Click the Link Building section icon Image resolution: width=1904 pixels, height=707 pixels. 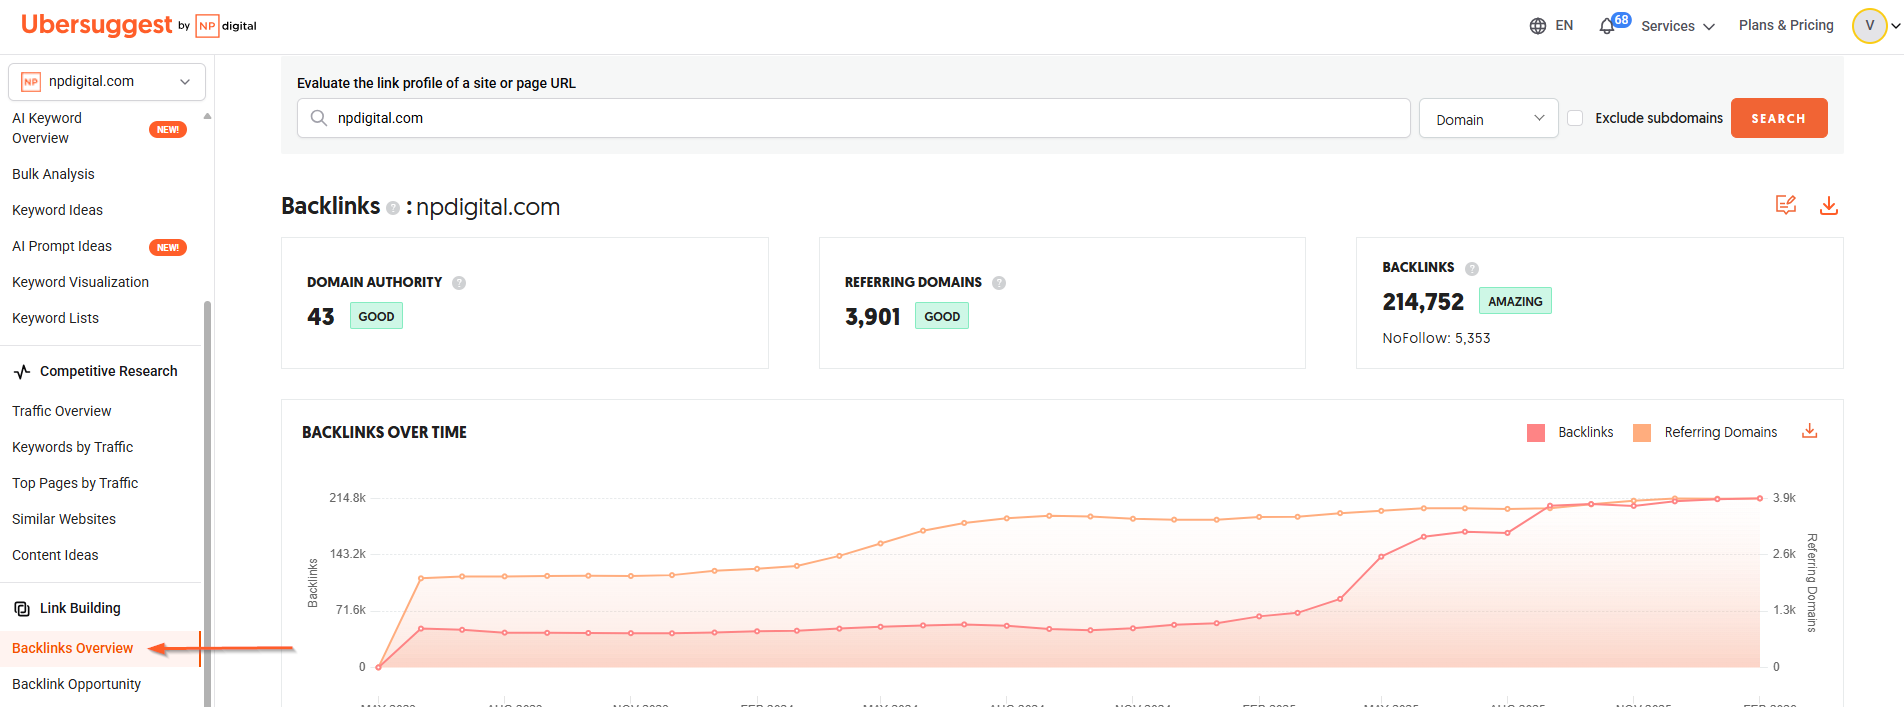pyautogui.click(x=22, y=609)
